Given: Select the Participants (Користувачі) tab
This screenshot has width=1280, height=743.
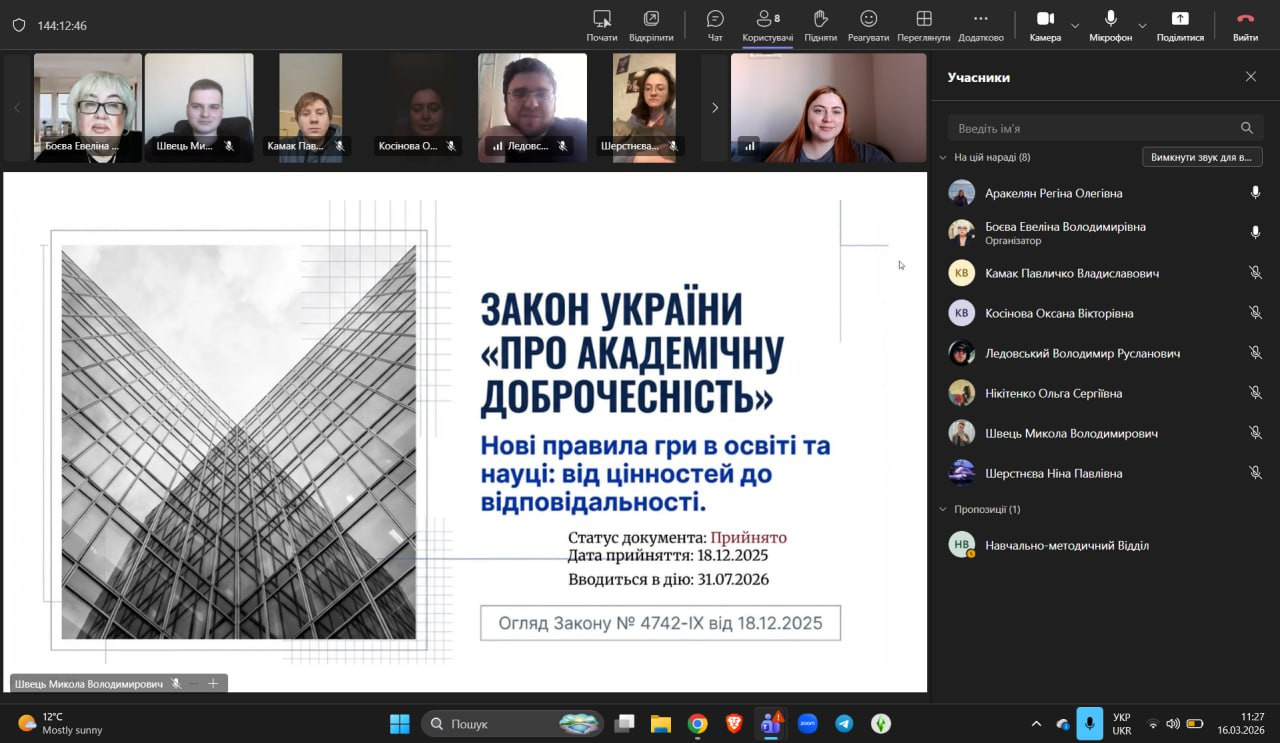Looking at the screenshot, I should (x=767, y=25).
